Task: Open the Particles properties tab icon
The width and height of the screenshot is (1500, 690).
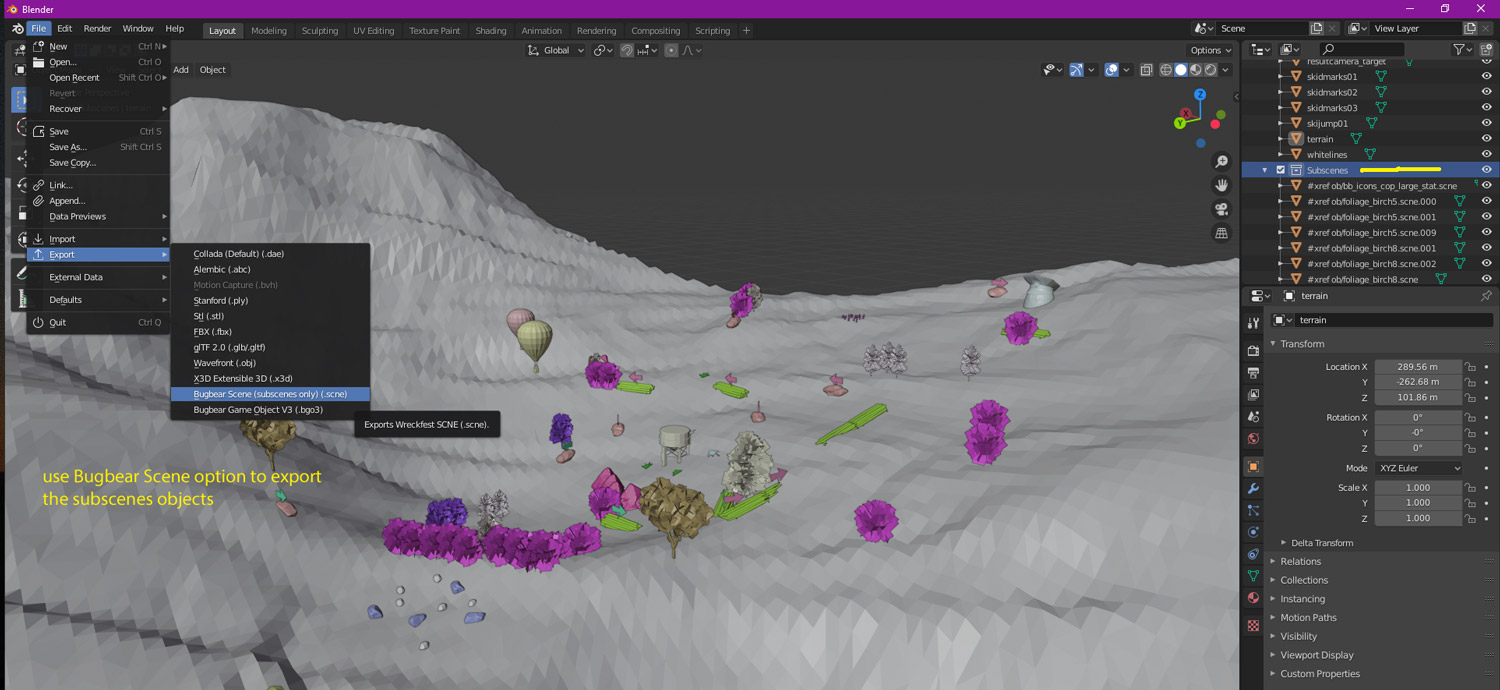Action: (1253, 511)
